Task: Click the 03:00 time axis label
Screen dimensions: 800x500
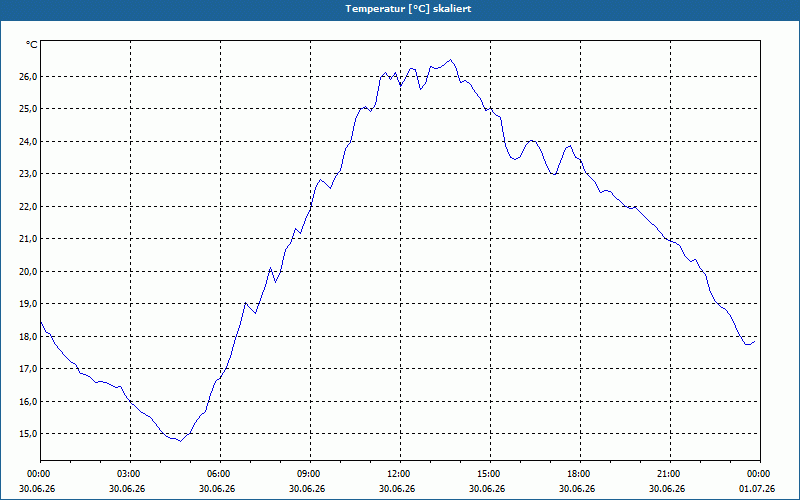Action: point(131,474)
